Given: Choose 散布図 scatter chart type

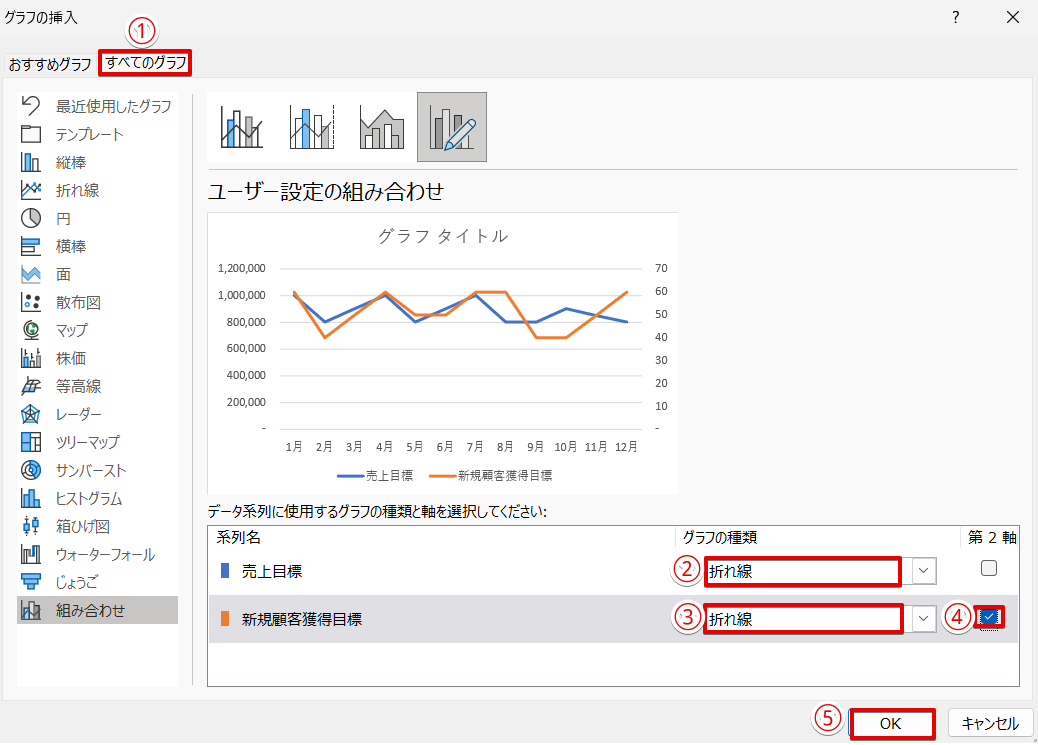Looking at the screenshot, I should click(77, 302).
